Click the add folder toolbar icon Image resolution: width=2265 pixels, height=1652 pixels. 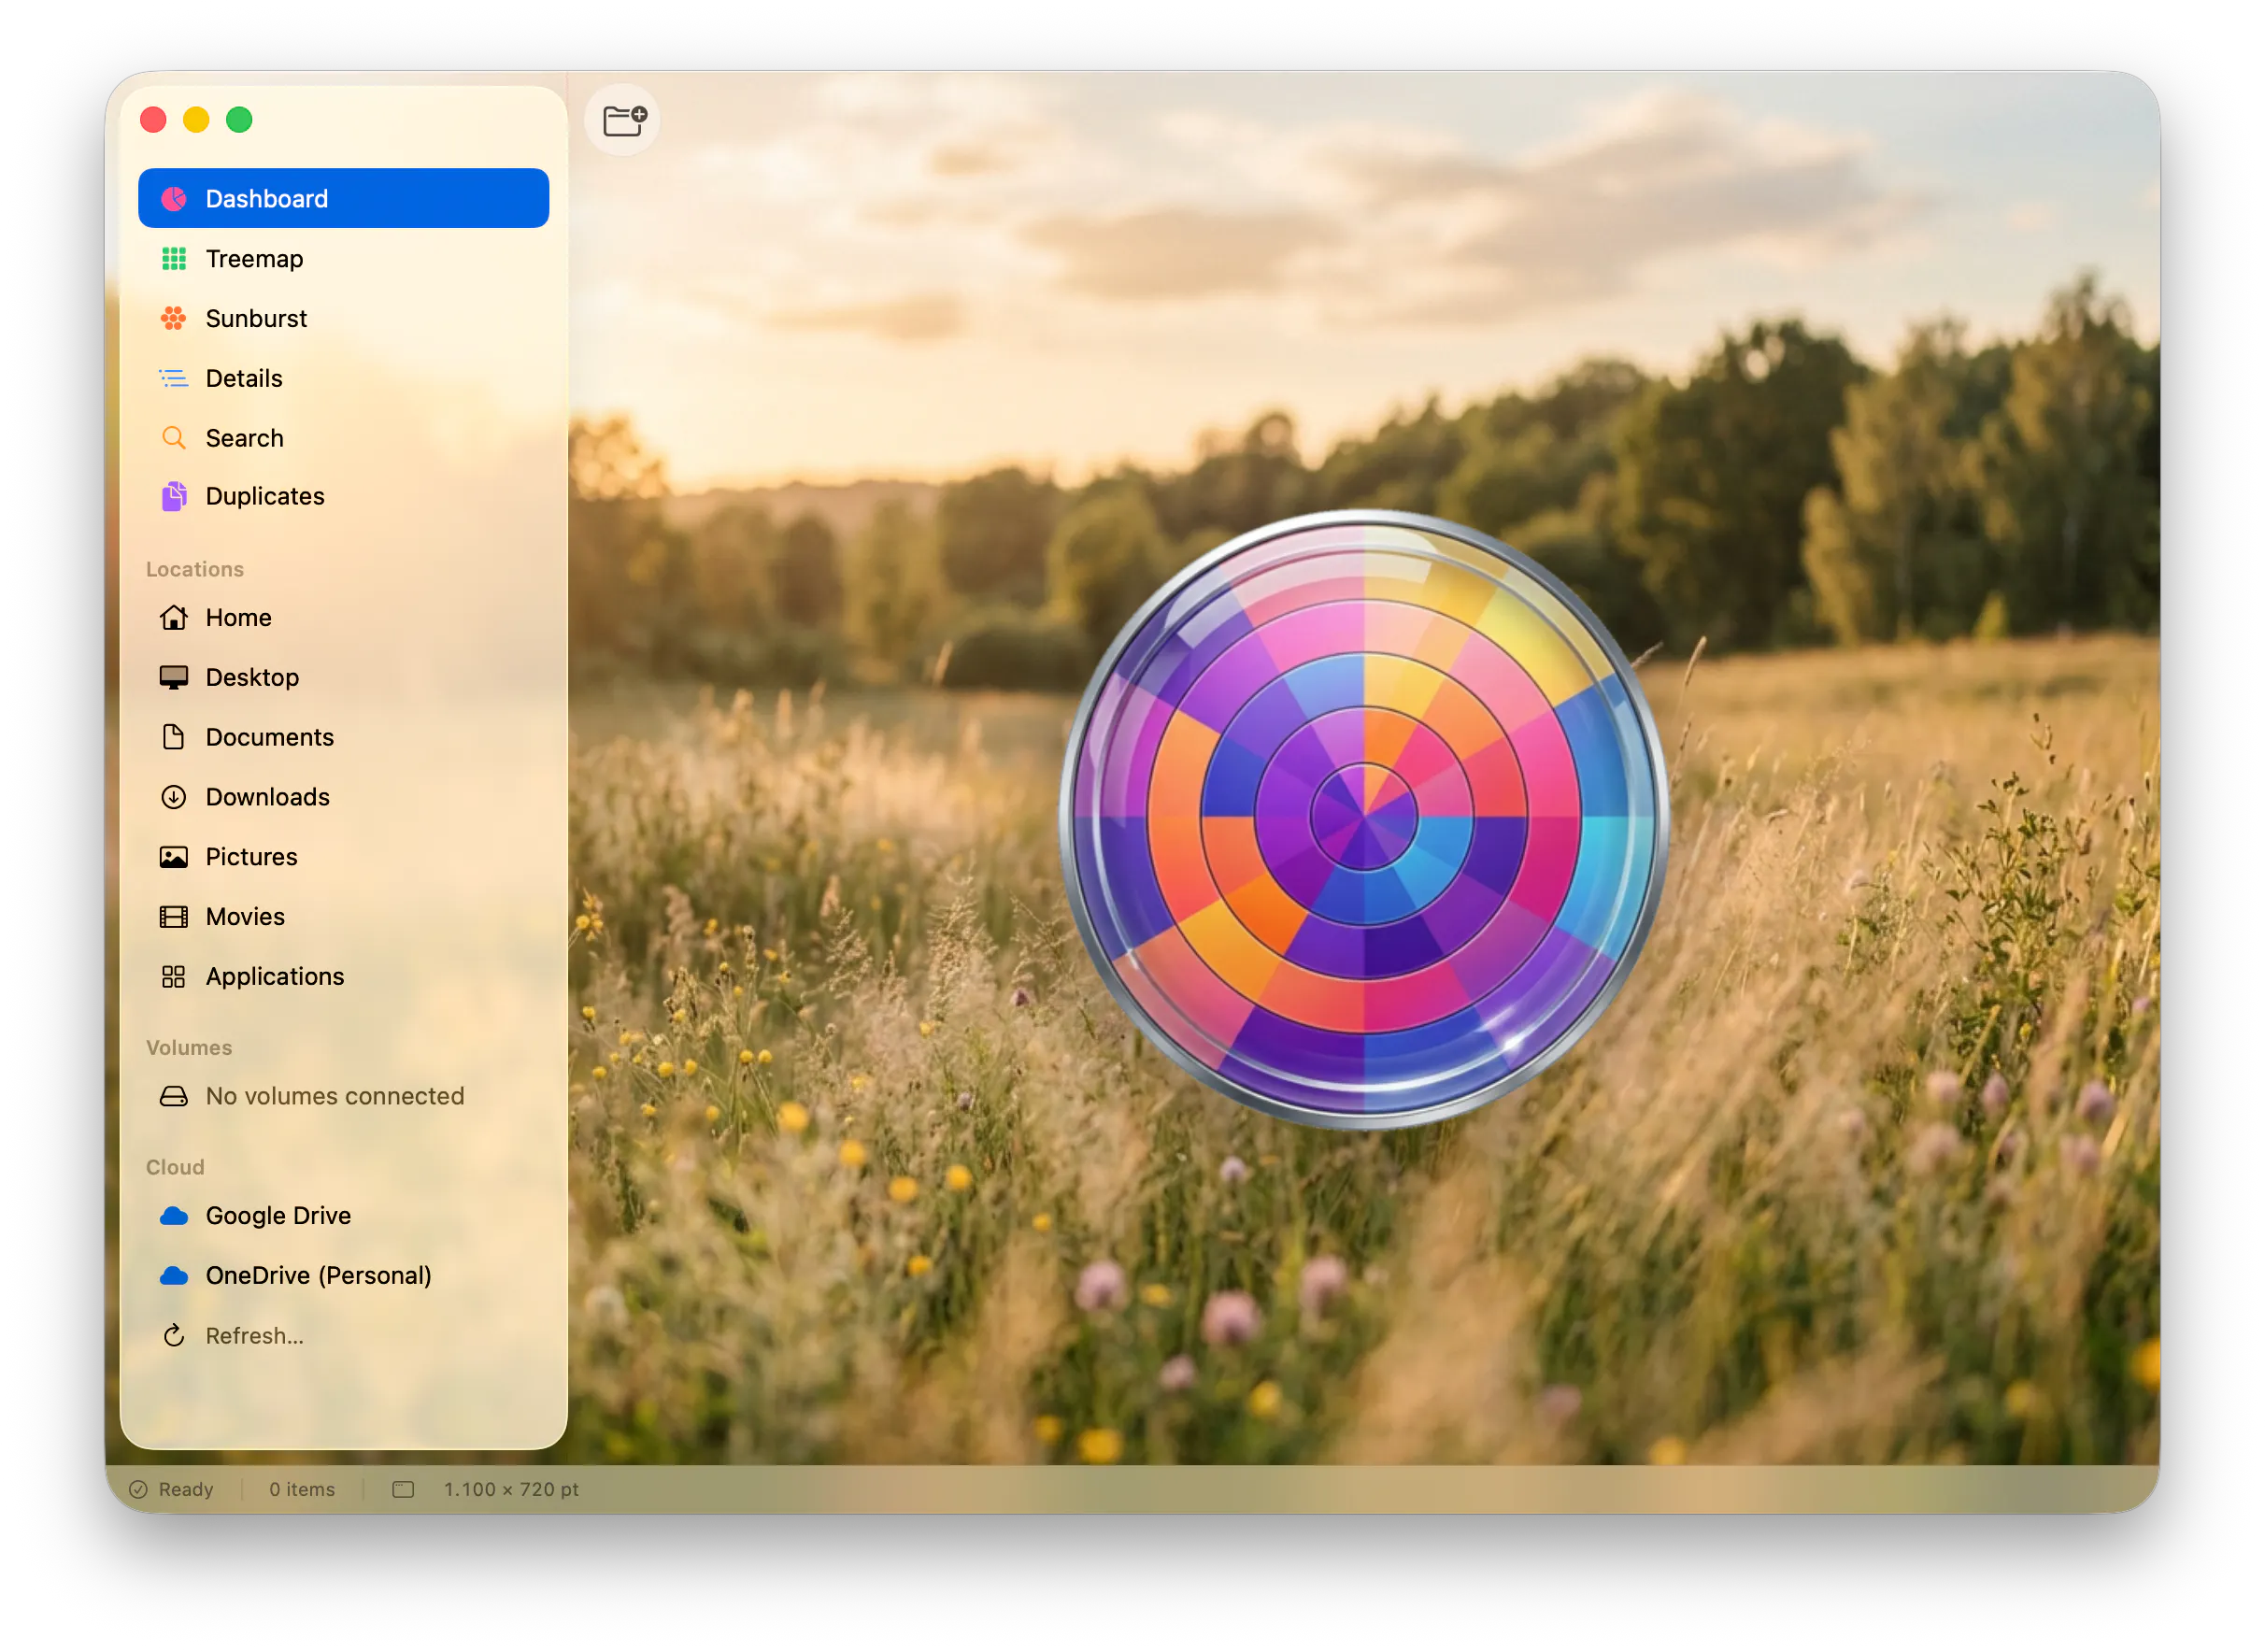click(x=624, y=120)
